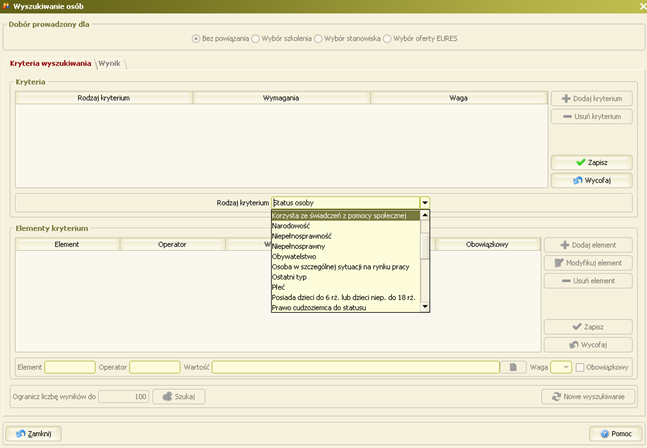Close the dialog with the Zamknij button
The image size is (647, 448).
(33, 434)
